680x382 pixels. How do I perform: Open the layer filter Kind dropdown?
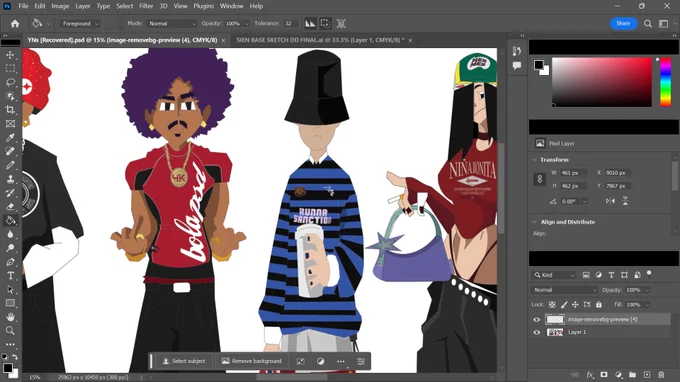pos(554,275)
